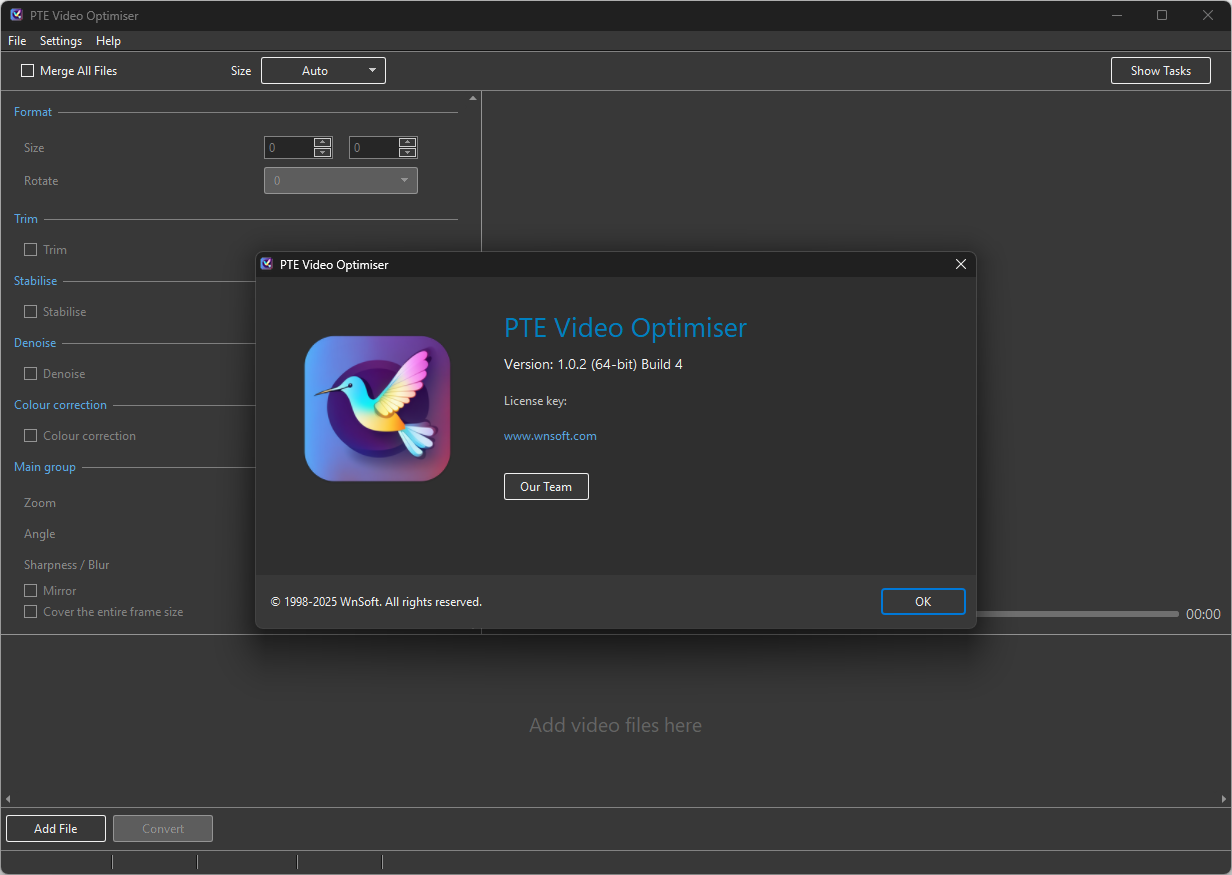The image size is (1232, 875).
Task: Open the Size Auto dropdown
Action: pos(323,71)
